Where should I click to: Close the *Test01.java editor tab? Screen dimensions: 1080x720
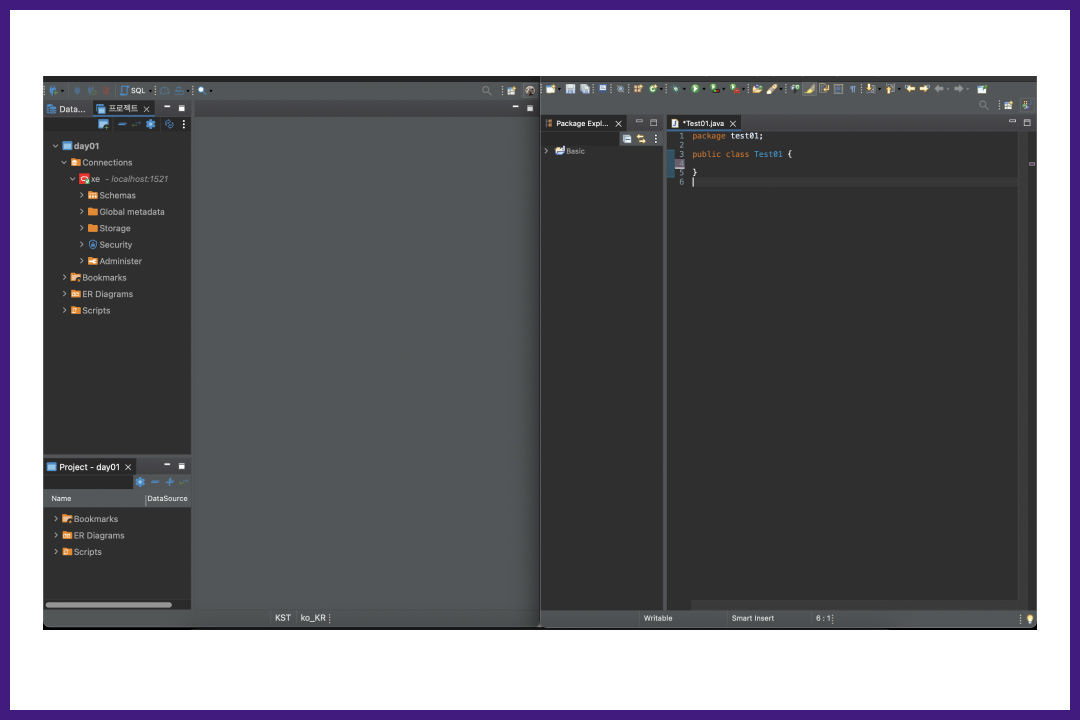point(733,124)
